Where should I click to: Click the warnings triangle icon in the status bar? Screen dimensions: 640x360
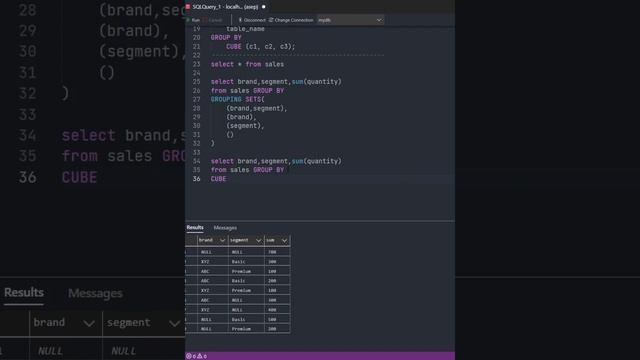pos(200,356)
